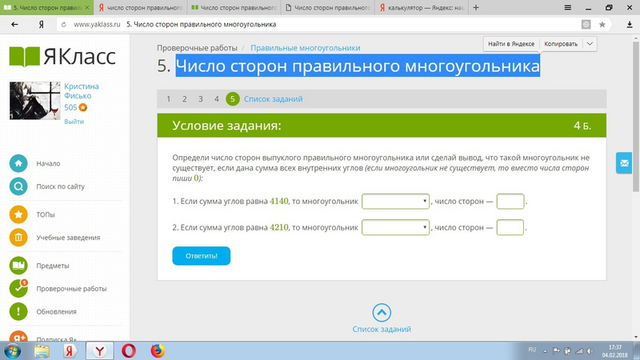Click the Выйти logout link
640x360 pixels.
click(74, 122)
